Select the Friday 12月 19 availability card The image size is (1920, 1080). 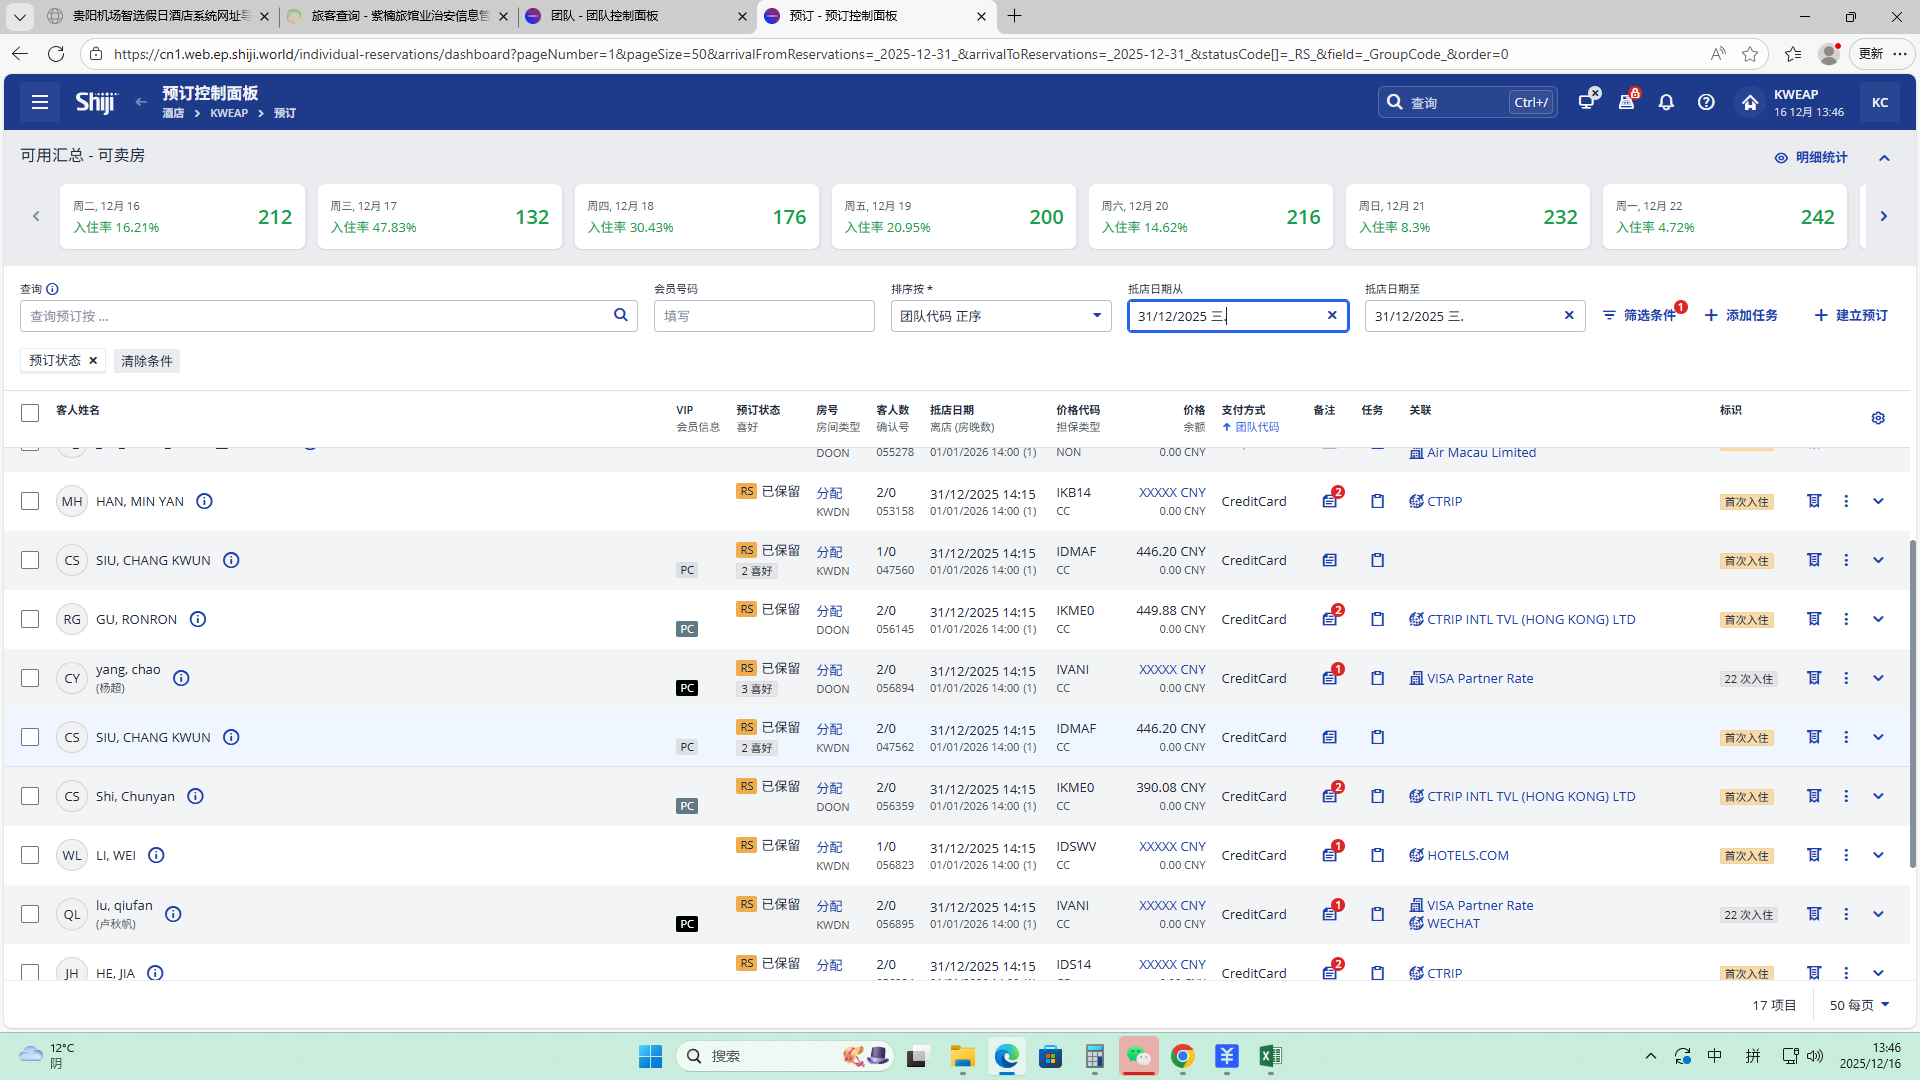click(x=954, y=216)
